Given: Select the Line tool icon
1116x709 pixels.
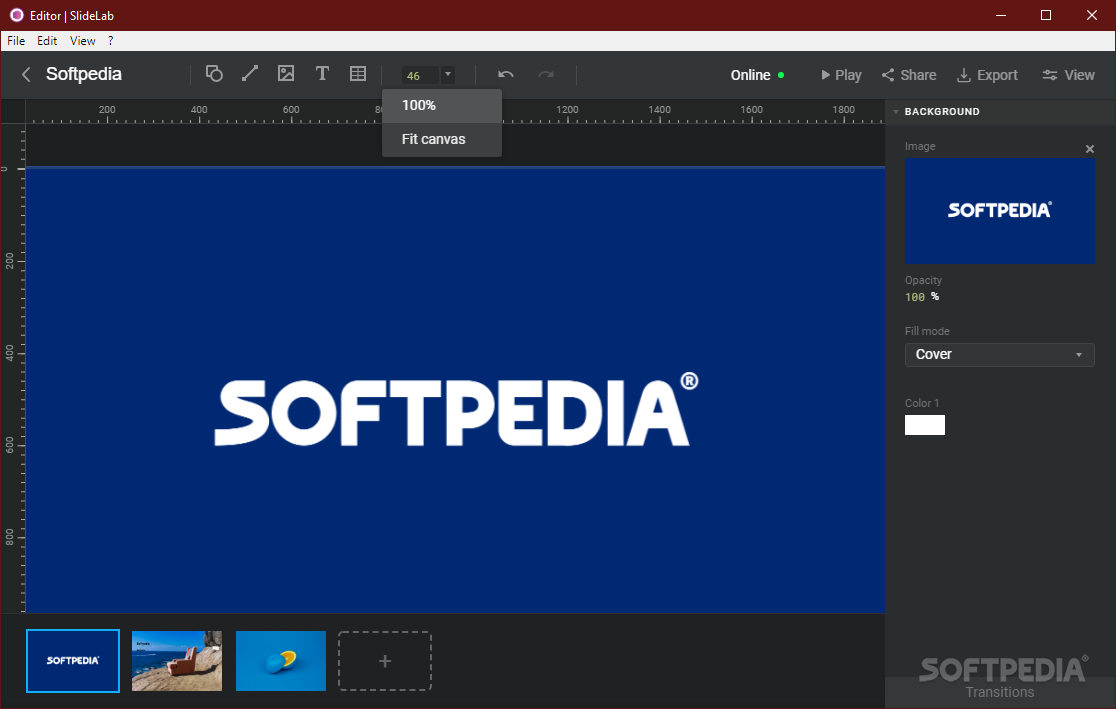Looking at the screenshot, I should 250,73.
